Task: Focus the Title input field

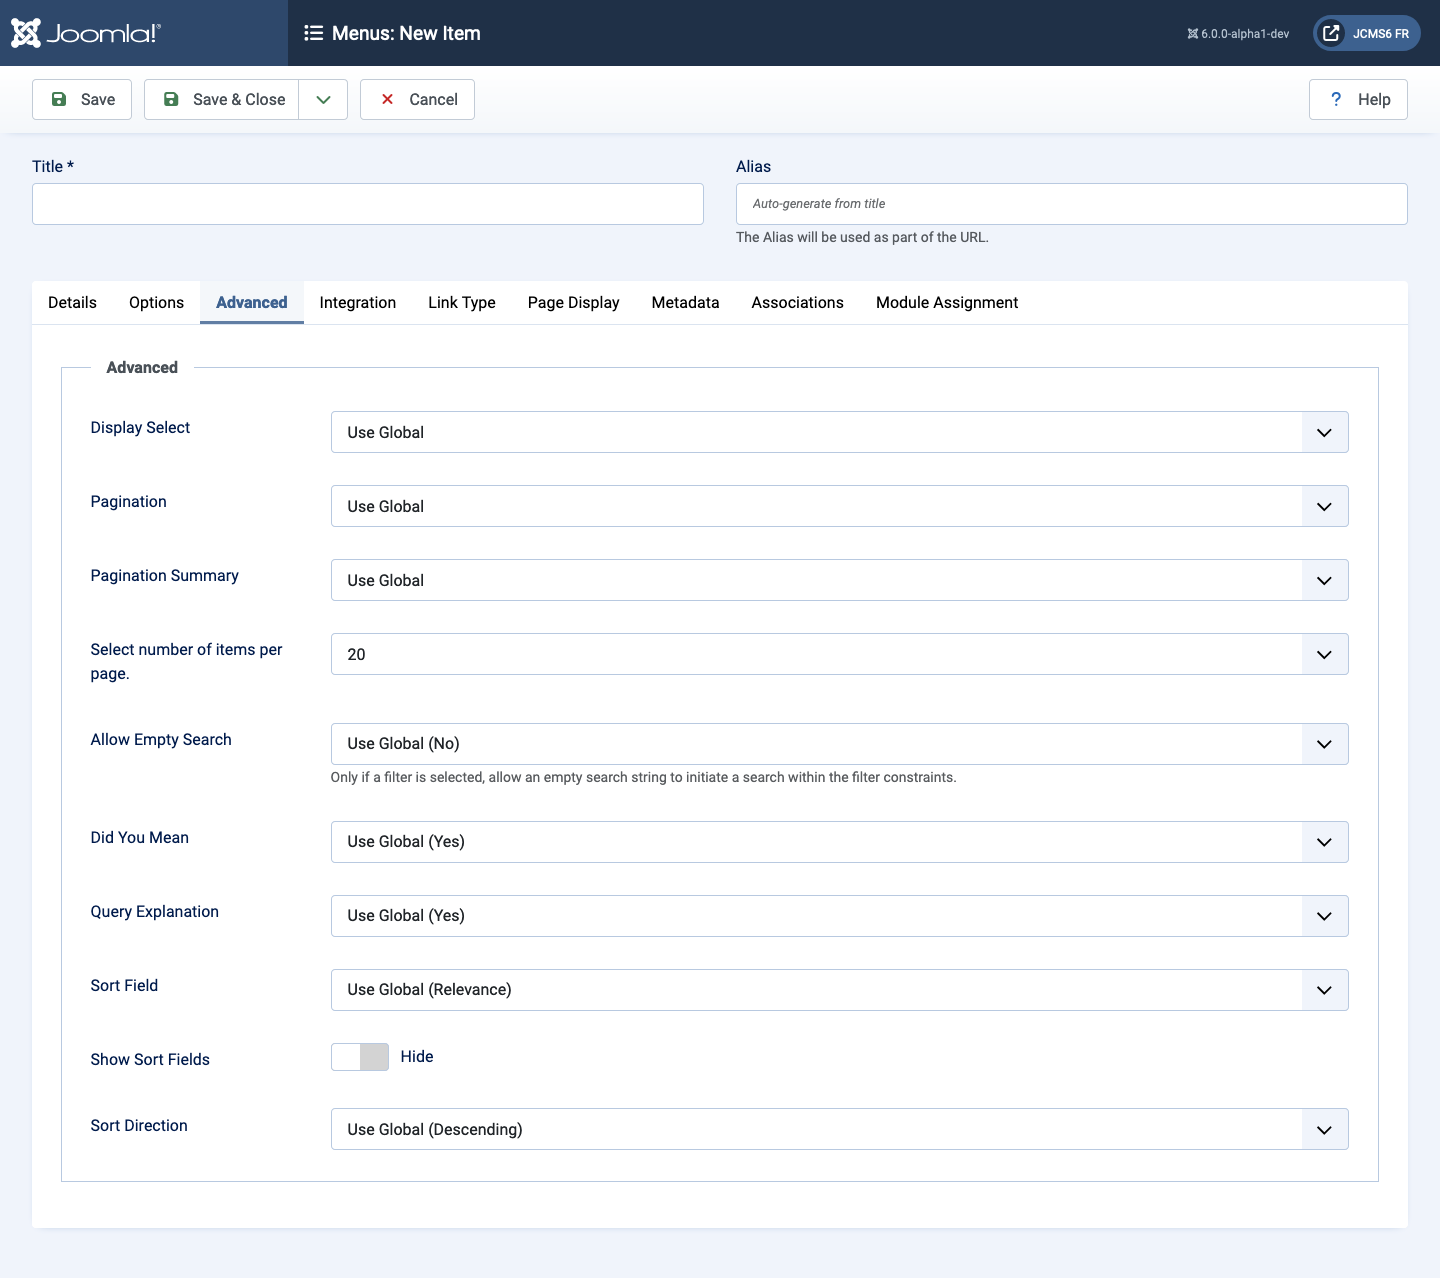Action: click(368, 204)
